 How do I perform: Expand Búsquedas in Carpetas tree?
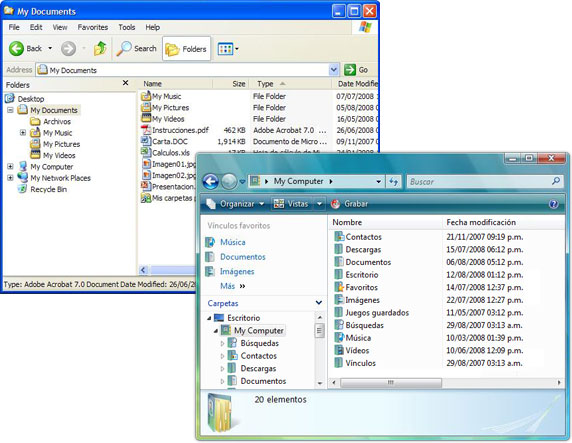point(222,343)
